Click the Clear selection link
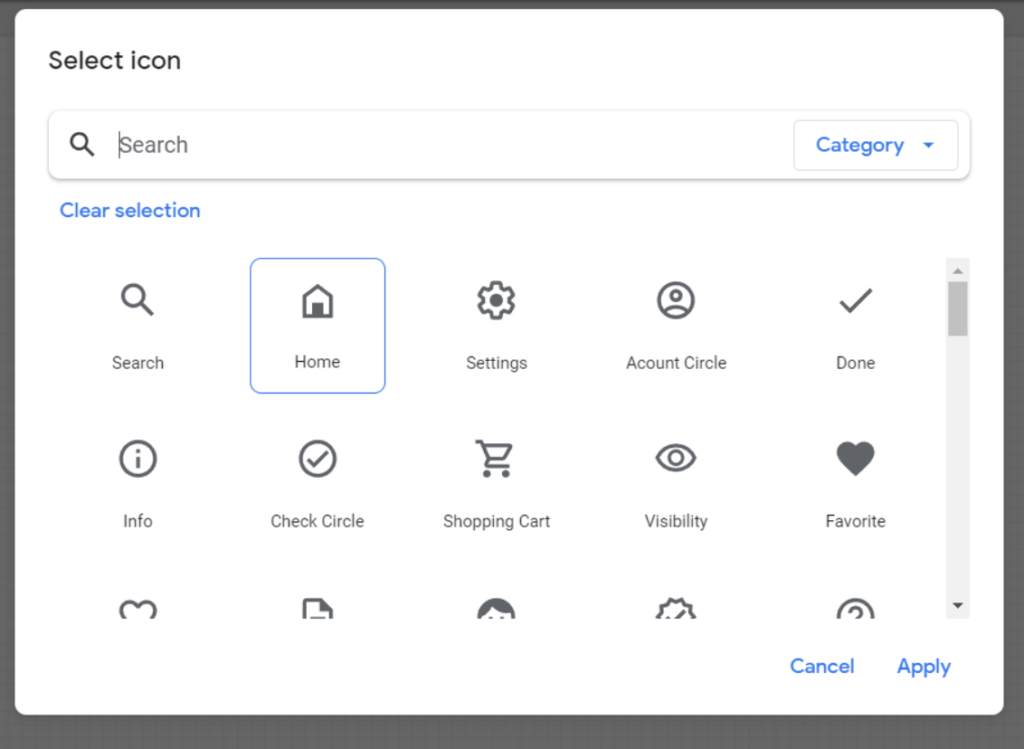Viewport: 1024px width, 749px height. [130, 210]
